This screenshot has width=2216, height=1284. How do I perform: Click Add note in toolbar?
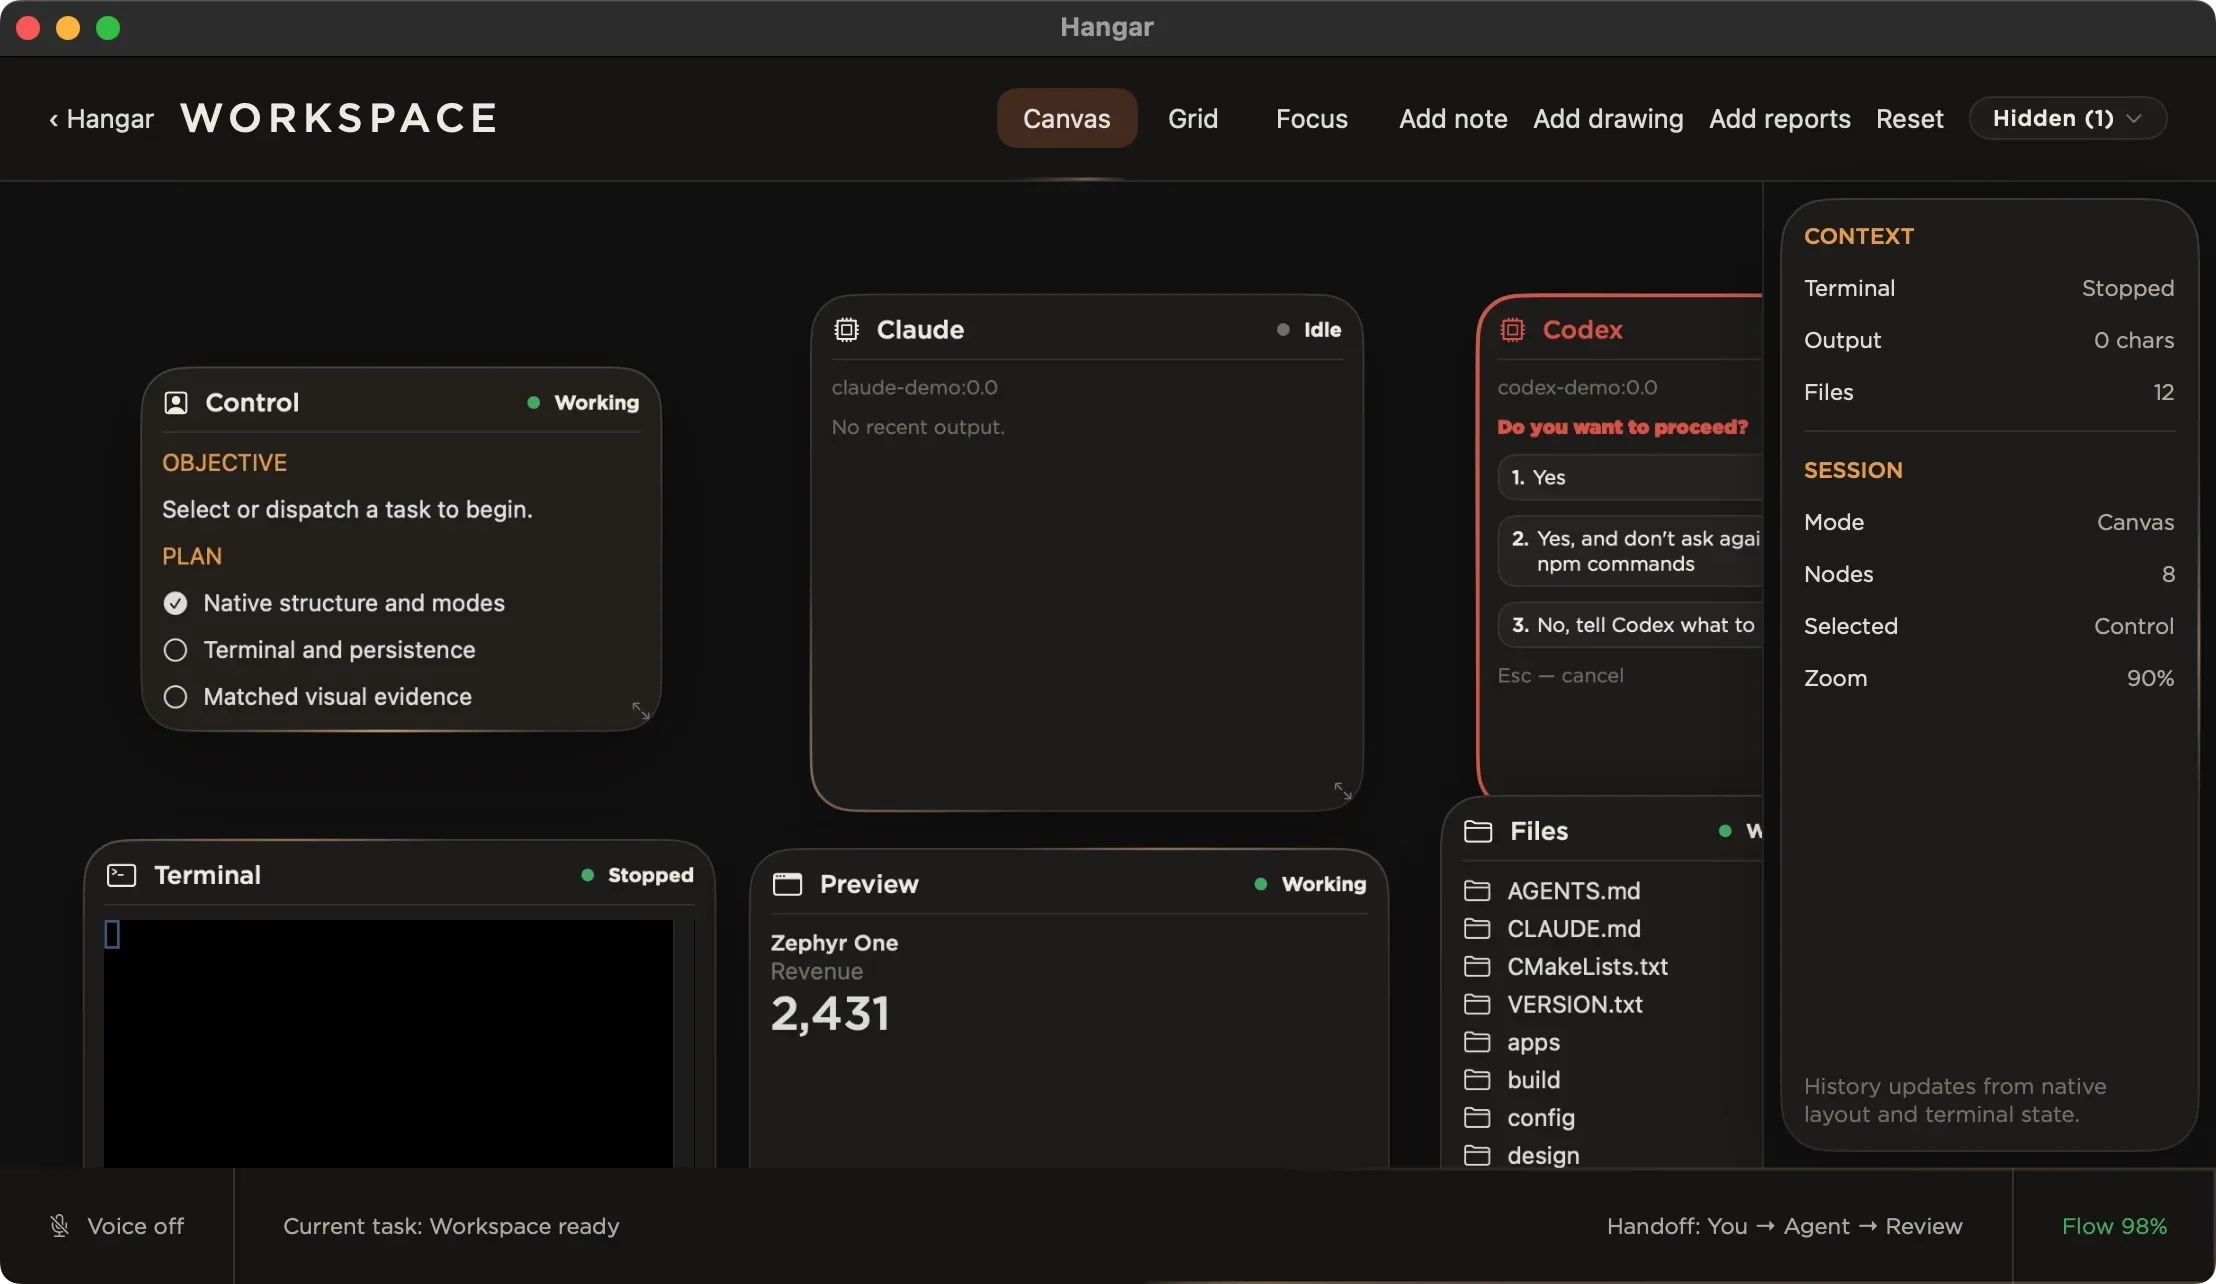(1453, 118)
